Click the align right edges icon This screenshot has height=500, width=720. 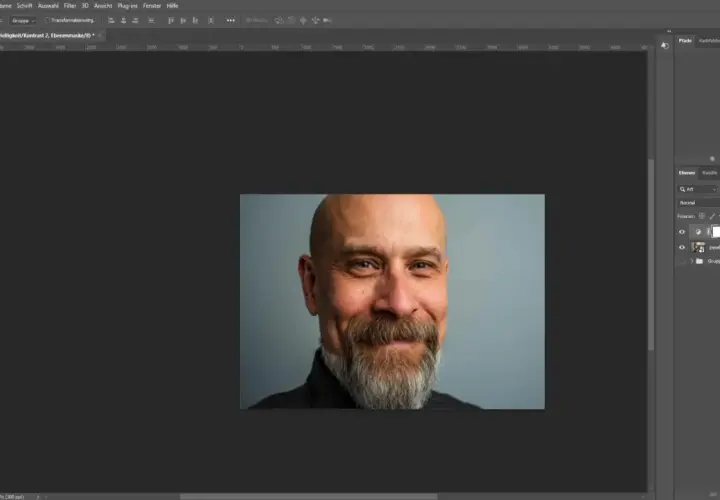tap(135, 20)
